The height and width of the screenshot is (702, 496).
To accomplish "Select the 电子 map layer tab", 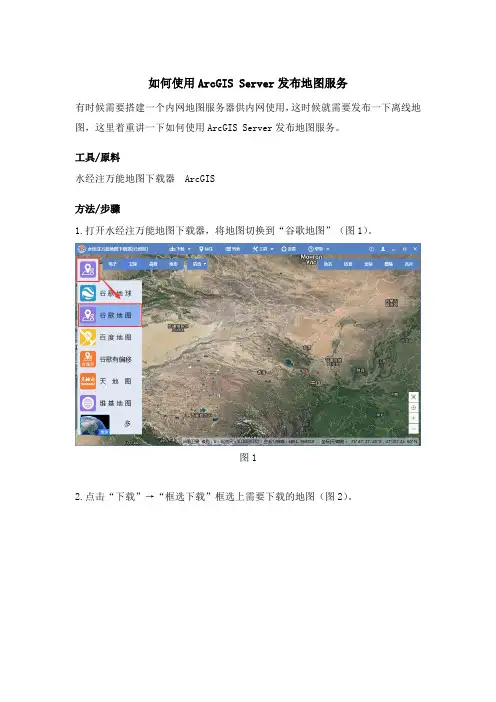I will pyautogui.click(x=112, y=264).
